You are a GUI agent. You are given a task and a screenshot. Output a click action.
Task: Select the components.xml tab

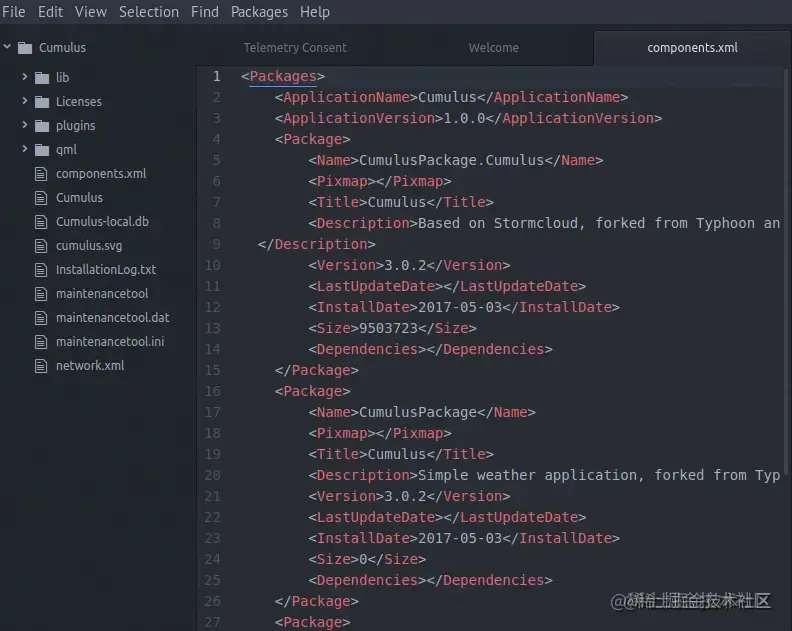tap(692, 47)
